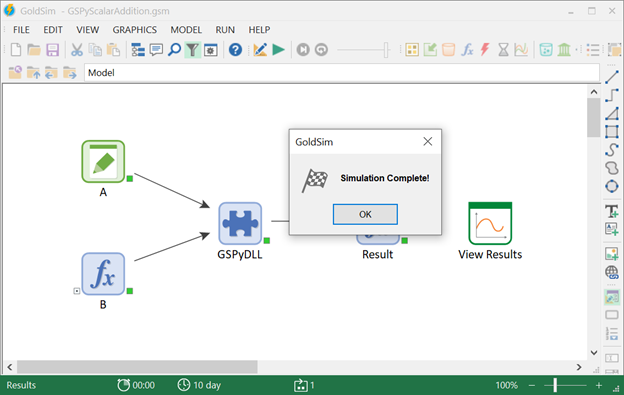This screenshot has width=624, height=395.
Task: Select the straight line drawing tool
Action: [x=612, y=77]
